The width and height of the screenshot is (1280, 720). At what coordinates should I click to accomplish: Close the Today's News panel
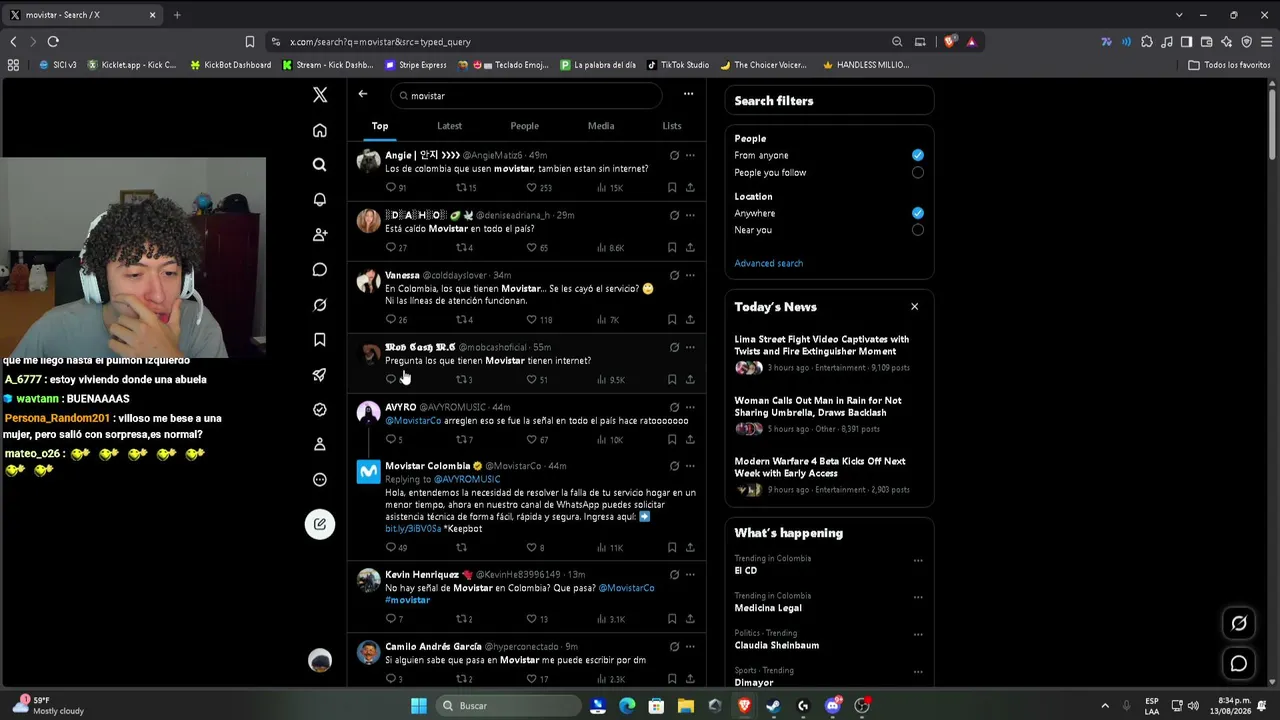click(914, 307)
